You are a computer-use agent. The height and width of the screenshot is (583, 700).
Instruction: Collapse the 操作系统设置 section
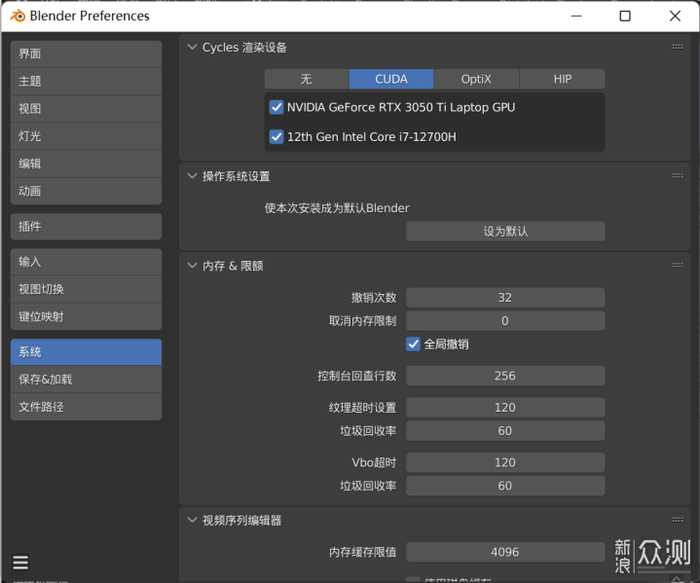193,176
